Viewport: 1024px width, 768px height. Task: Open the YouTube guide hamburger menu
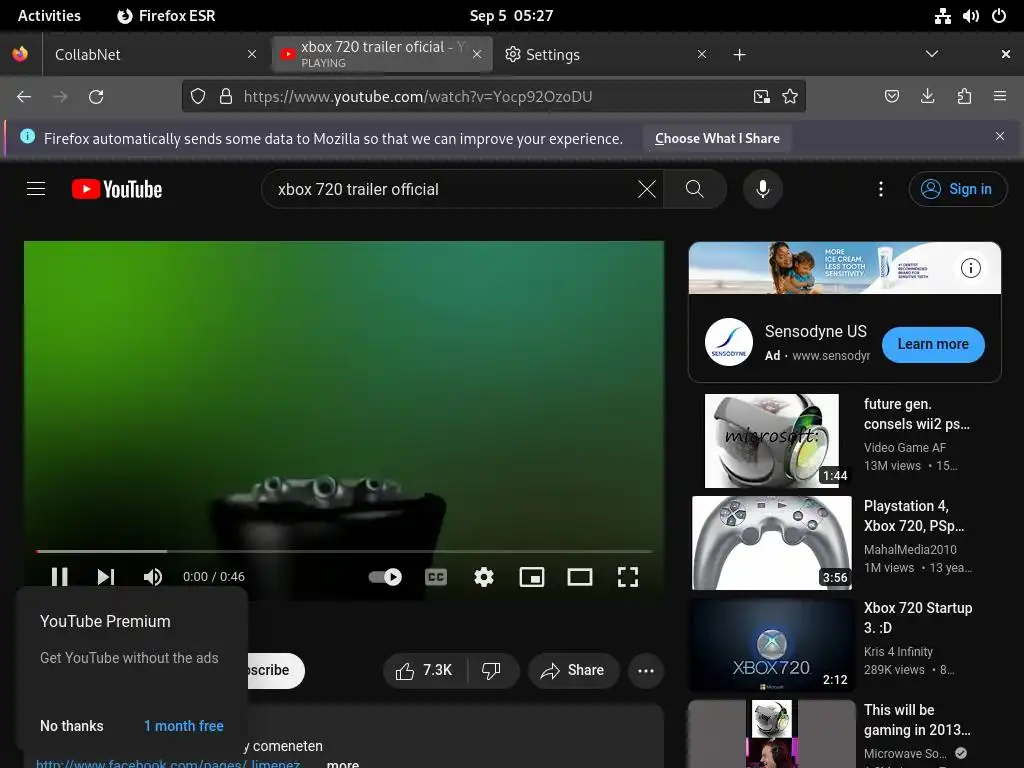tap(36, 189)
